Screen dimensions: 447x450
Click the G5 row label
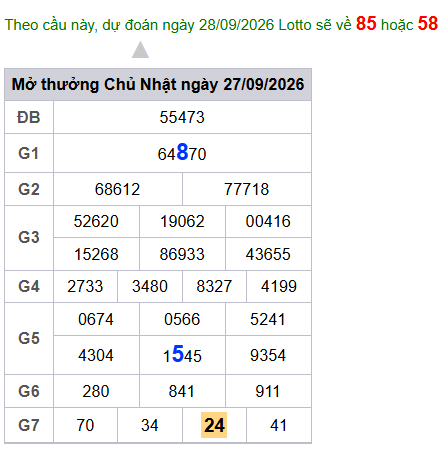point(29,338)
